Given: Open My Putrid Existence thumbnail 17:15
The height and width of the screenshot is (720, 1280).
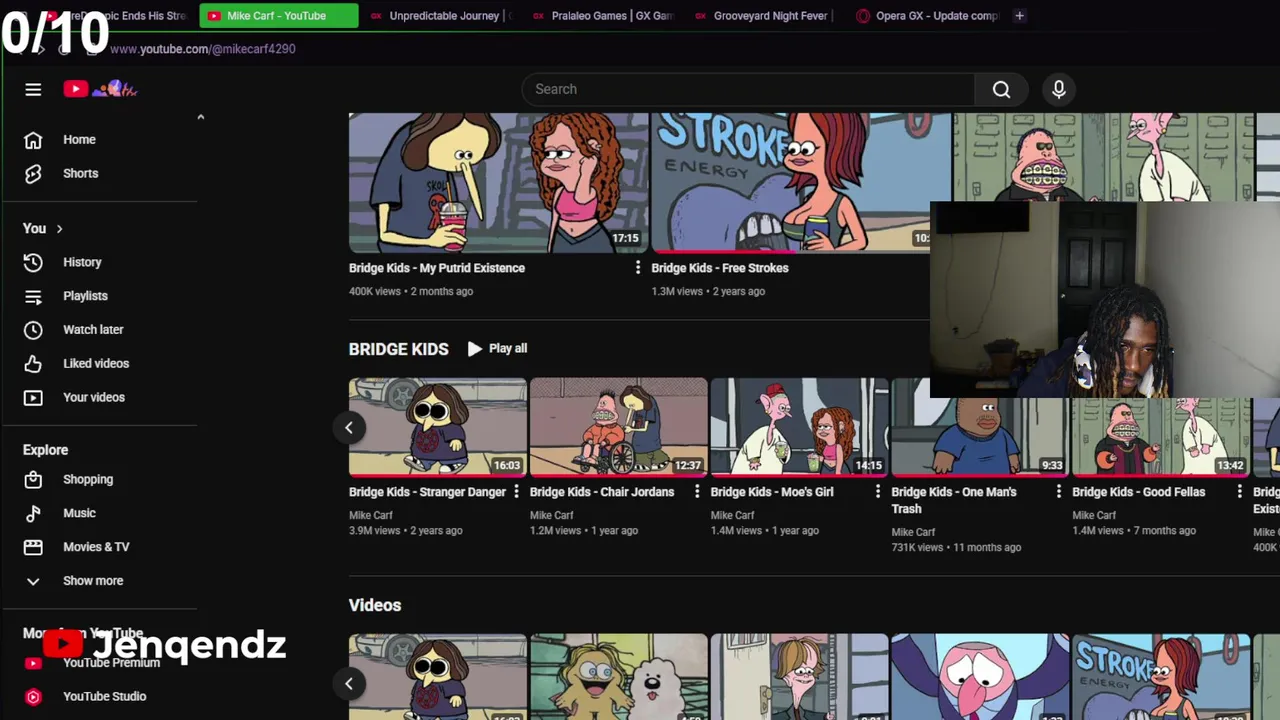Looking at the screenshot, I should point(499,183).
